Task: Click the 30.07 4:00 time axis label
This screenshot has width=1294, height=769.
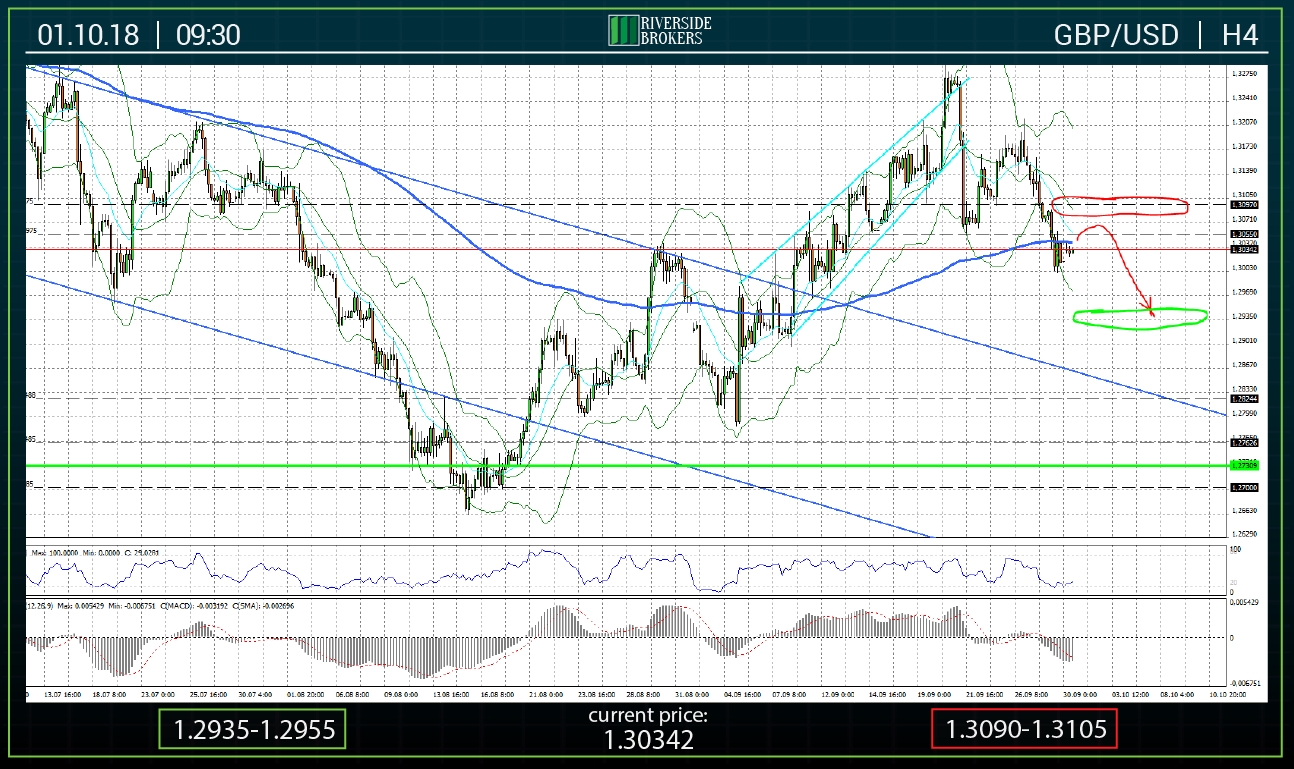Action: [255, 693]
